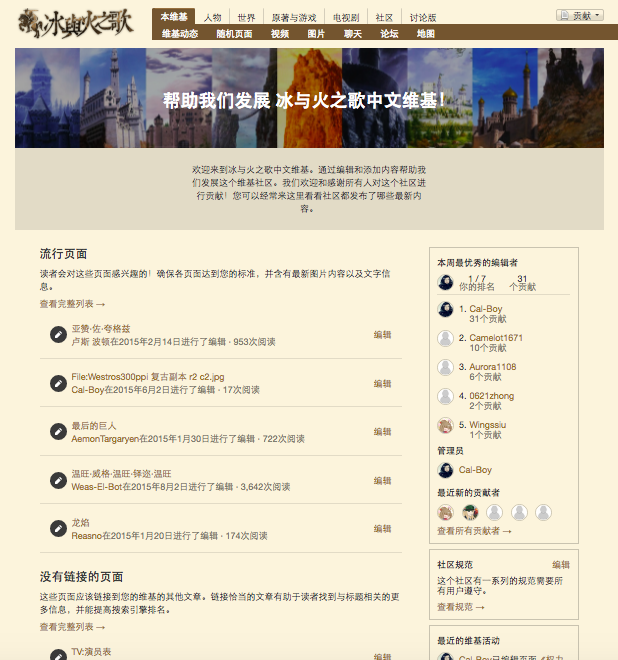
Task: Click 查看完整列表 under 流行页面
Action: point(72,304)
